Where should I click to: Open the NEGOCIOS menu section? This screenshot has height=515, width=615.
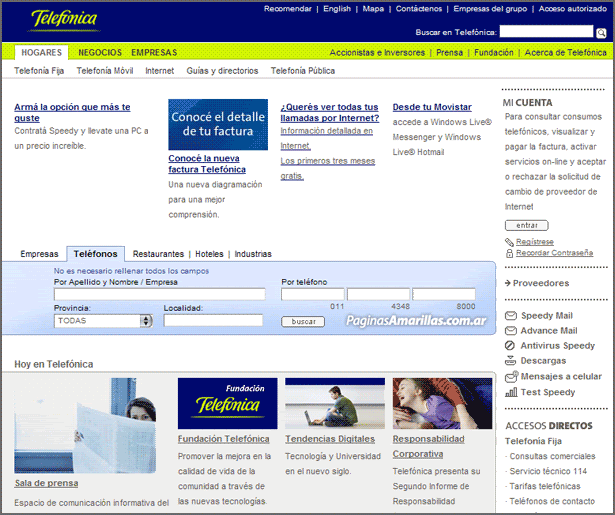coord(100,52)
